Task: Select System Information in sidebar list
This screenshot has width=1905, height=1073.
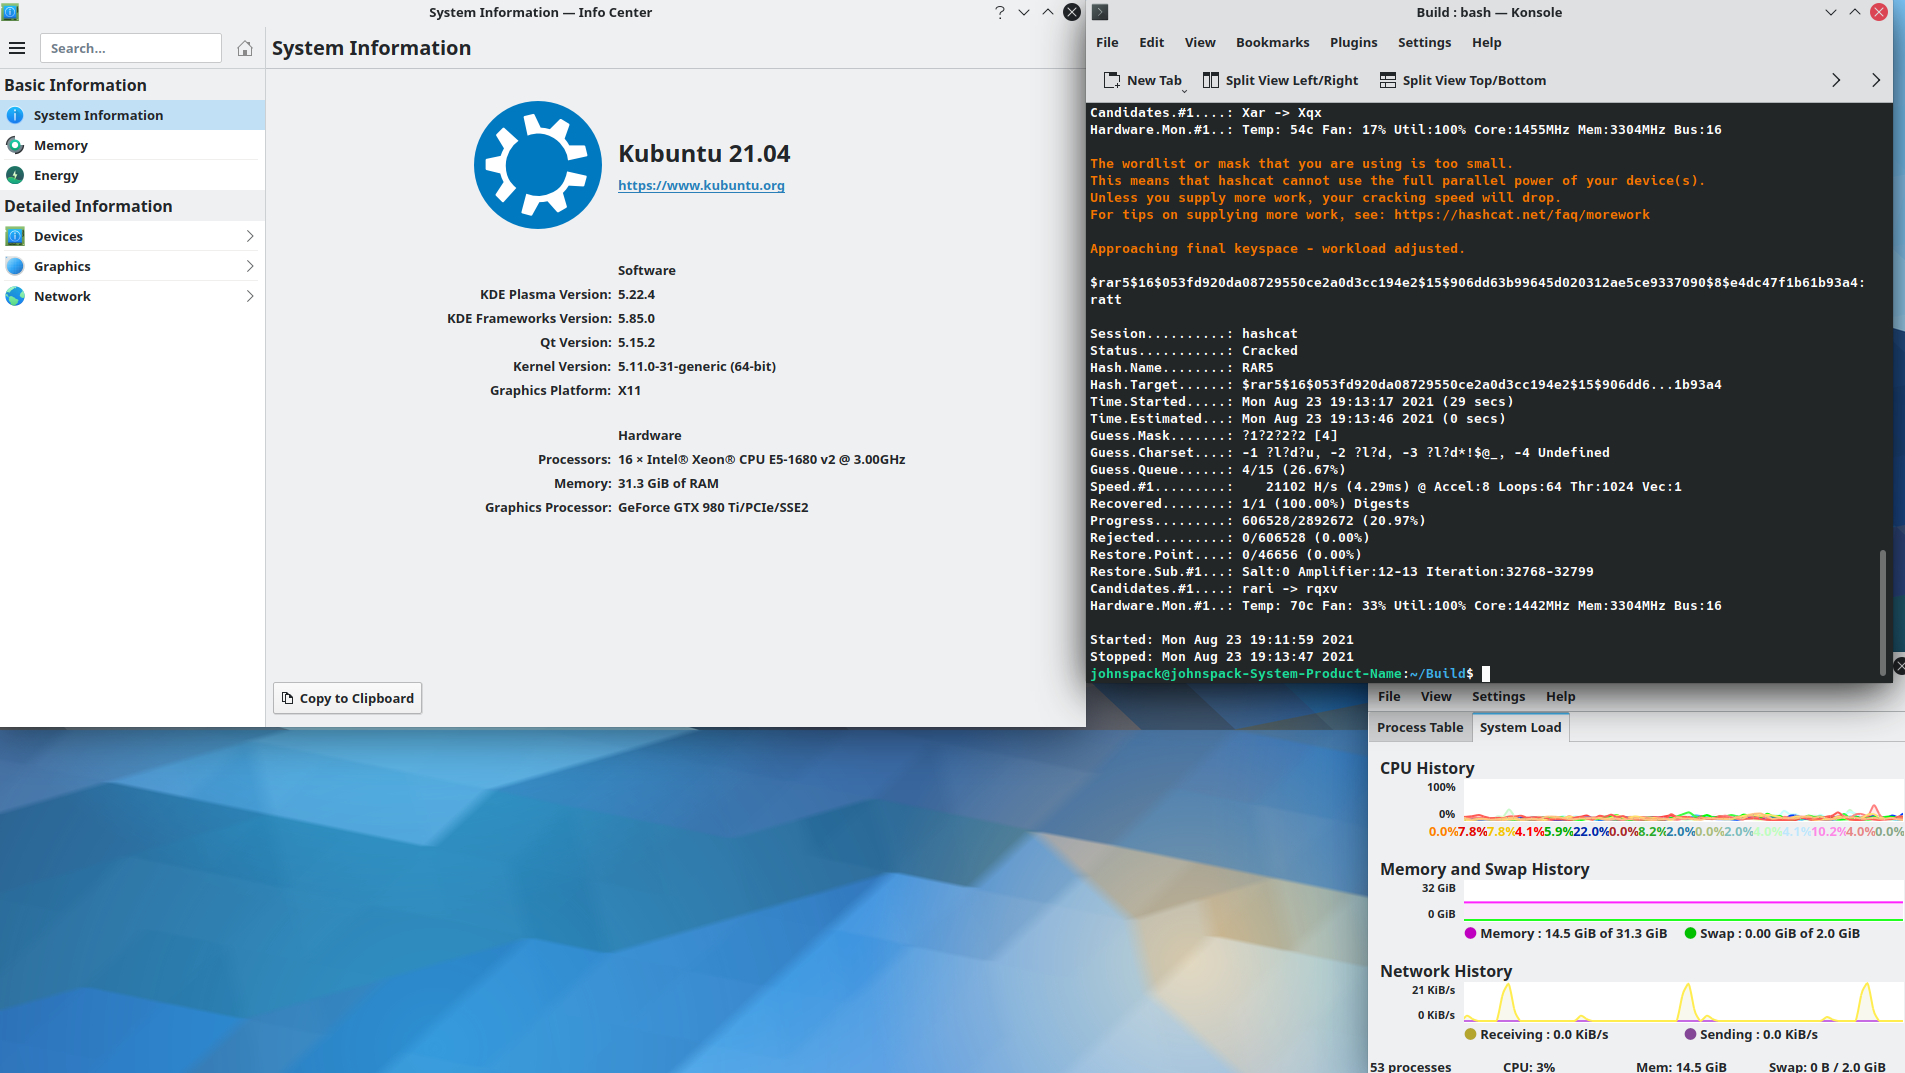Action: (x=132, y=115)
